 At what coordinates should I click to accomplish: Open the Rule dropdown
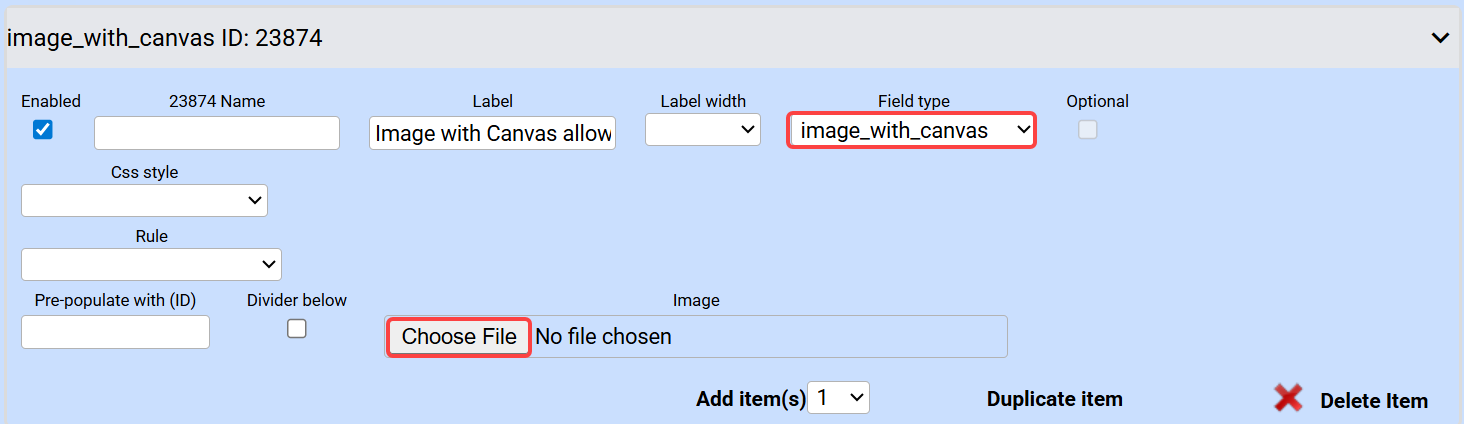point(151,265)
